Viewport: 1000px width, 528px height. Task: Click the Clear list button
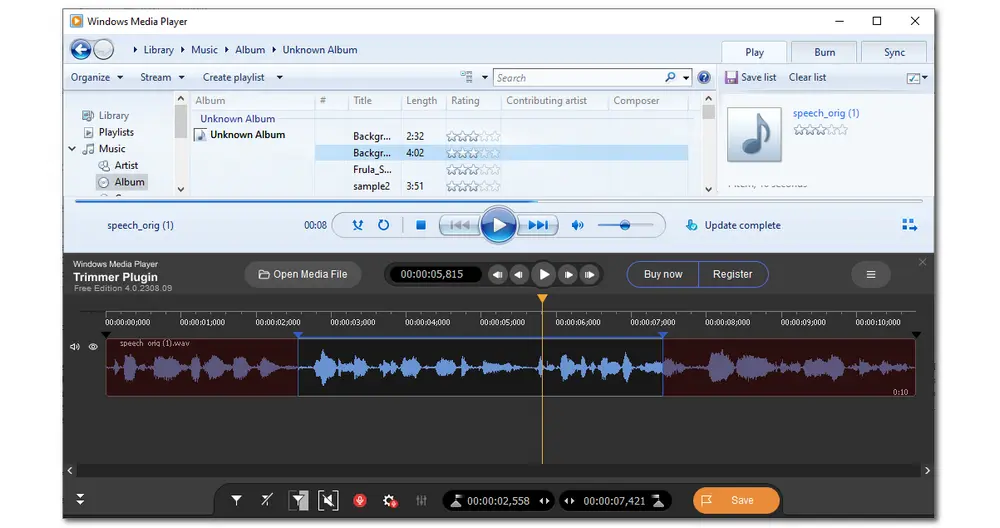(807, 77)
